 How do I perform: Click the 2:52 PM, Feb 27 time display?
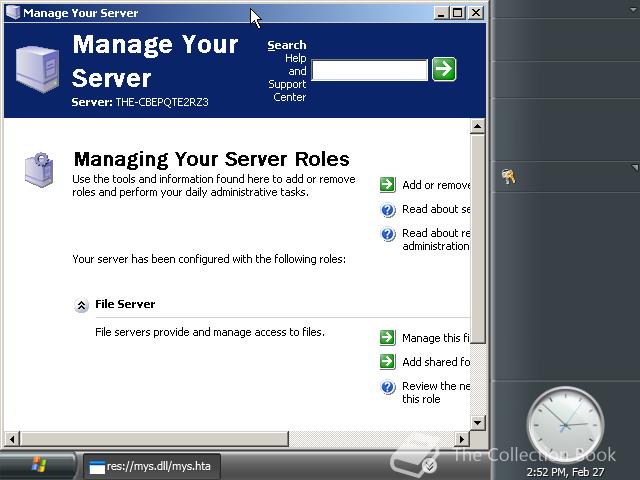pyautogui.click(x=565, y=472)
